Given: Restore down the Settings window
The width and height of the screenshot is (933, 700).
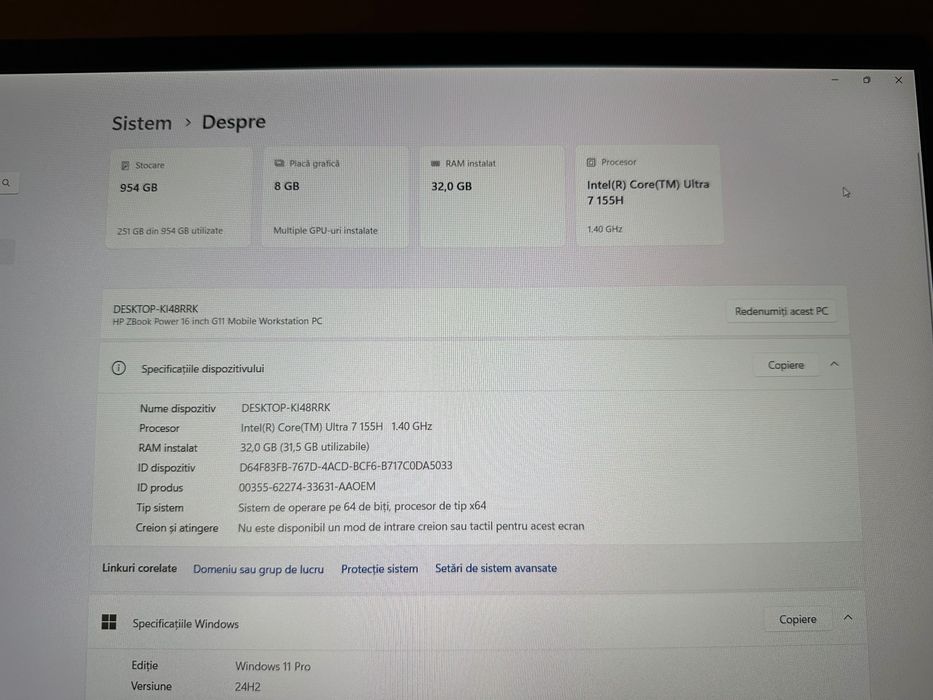Looking at the screenshot, I should [866, 80].
